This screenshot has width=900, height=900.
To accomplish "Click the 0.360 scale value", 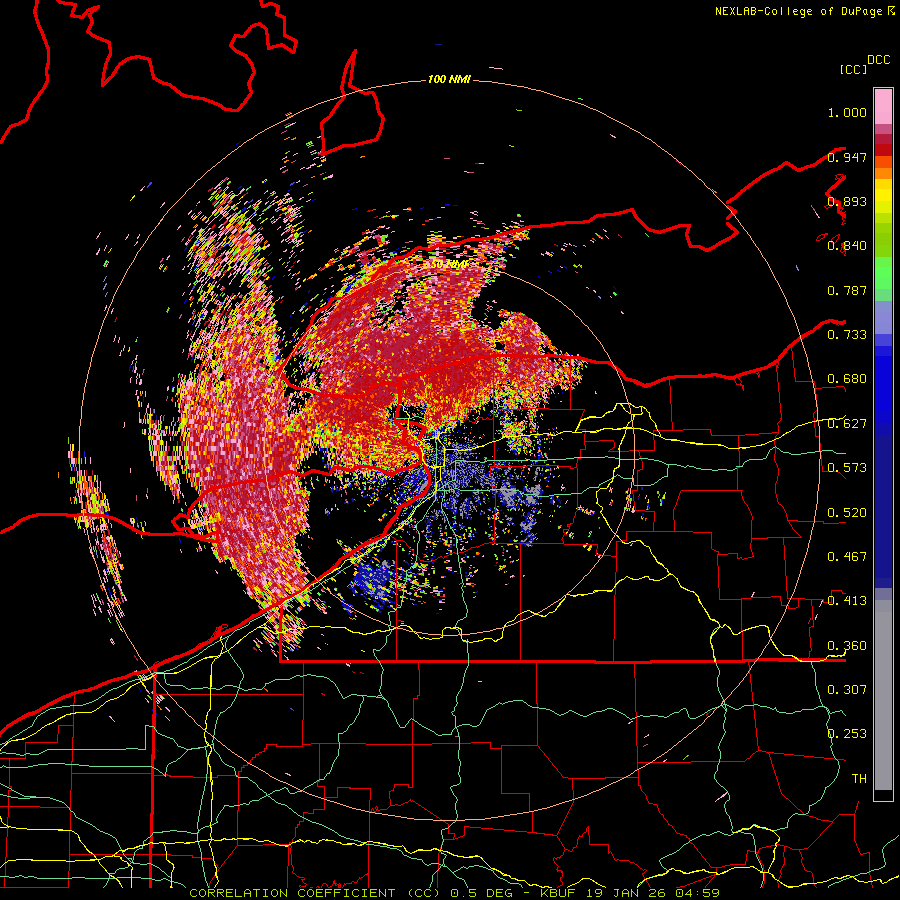I will [x=847, y=646].
